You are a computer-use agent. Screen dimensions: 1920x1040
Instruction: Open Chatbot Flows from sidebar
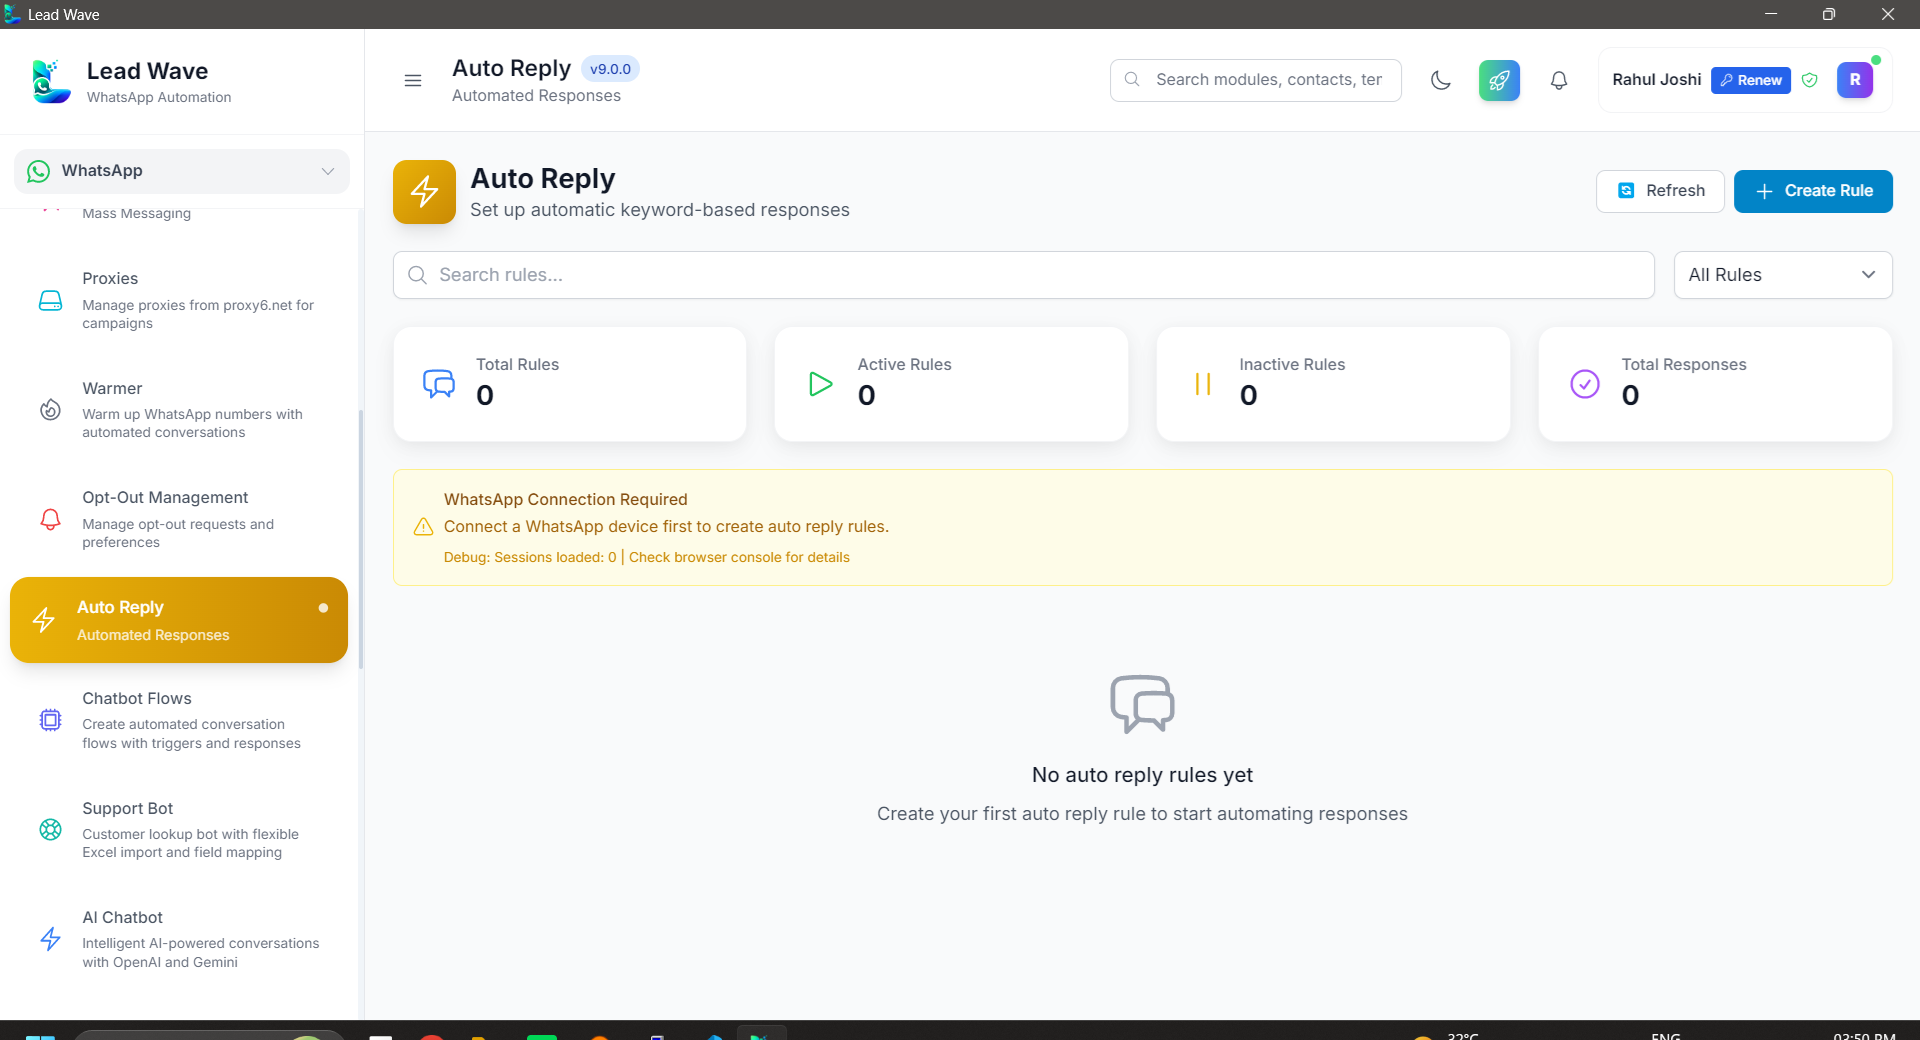pos(180,720)
